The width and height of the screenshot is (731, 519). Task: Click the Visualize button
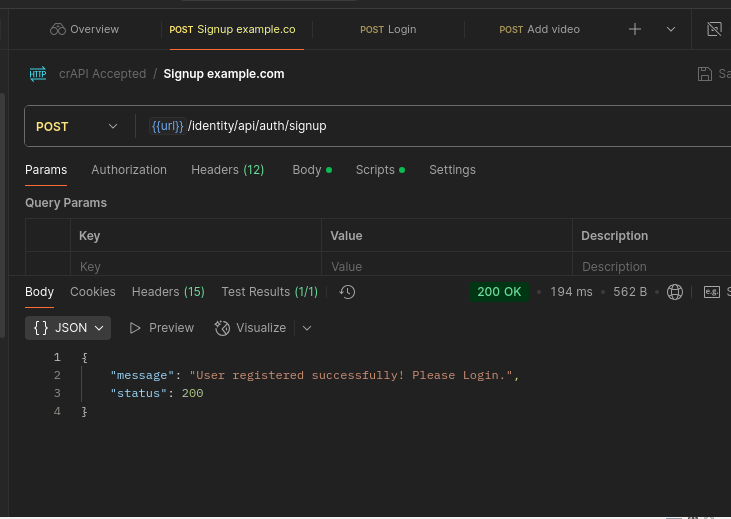pyautogui.click(x=250, y=328)
